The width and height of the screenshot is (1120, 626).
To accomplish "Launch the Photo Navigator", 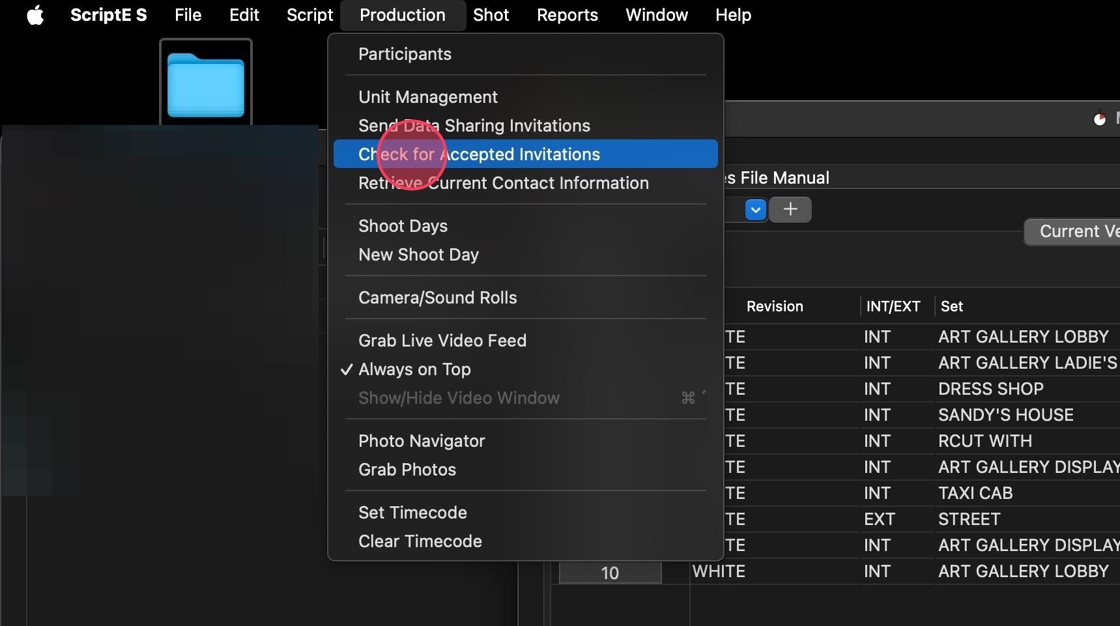I will [x=421, y=441].
